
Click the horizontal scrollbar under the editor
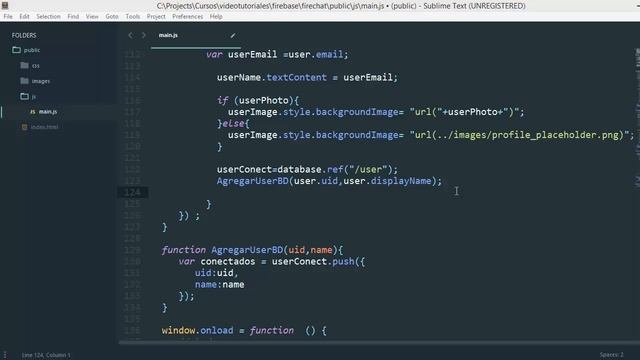pyautogui.click(x=379, y=342)
